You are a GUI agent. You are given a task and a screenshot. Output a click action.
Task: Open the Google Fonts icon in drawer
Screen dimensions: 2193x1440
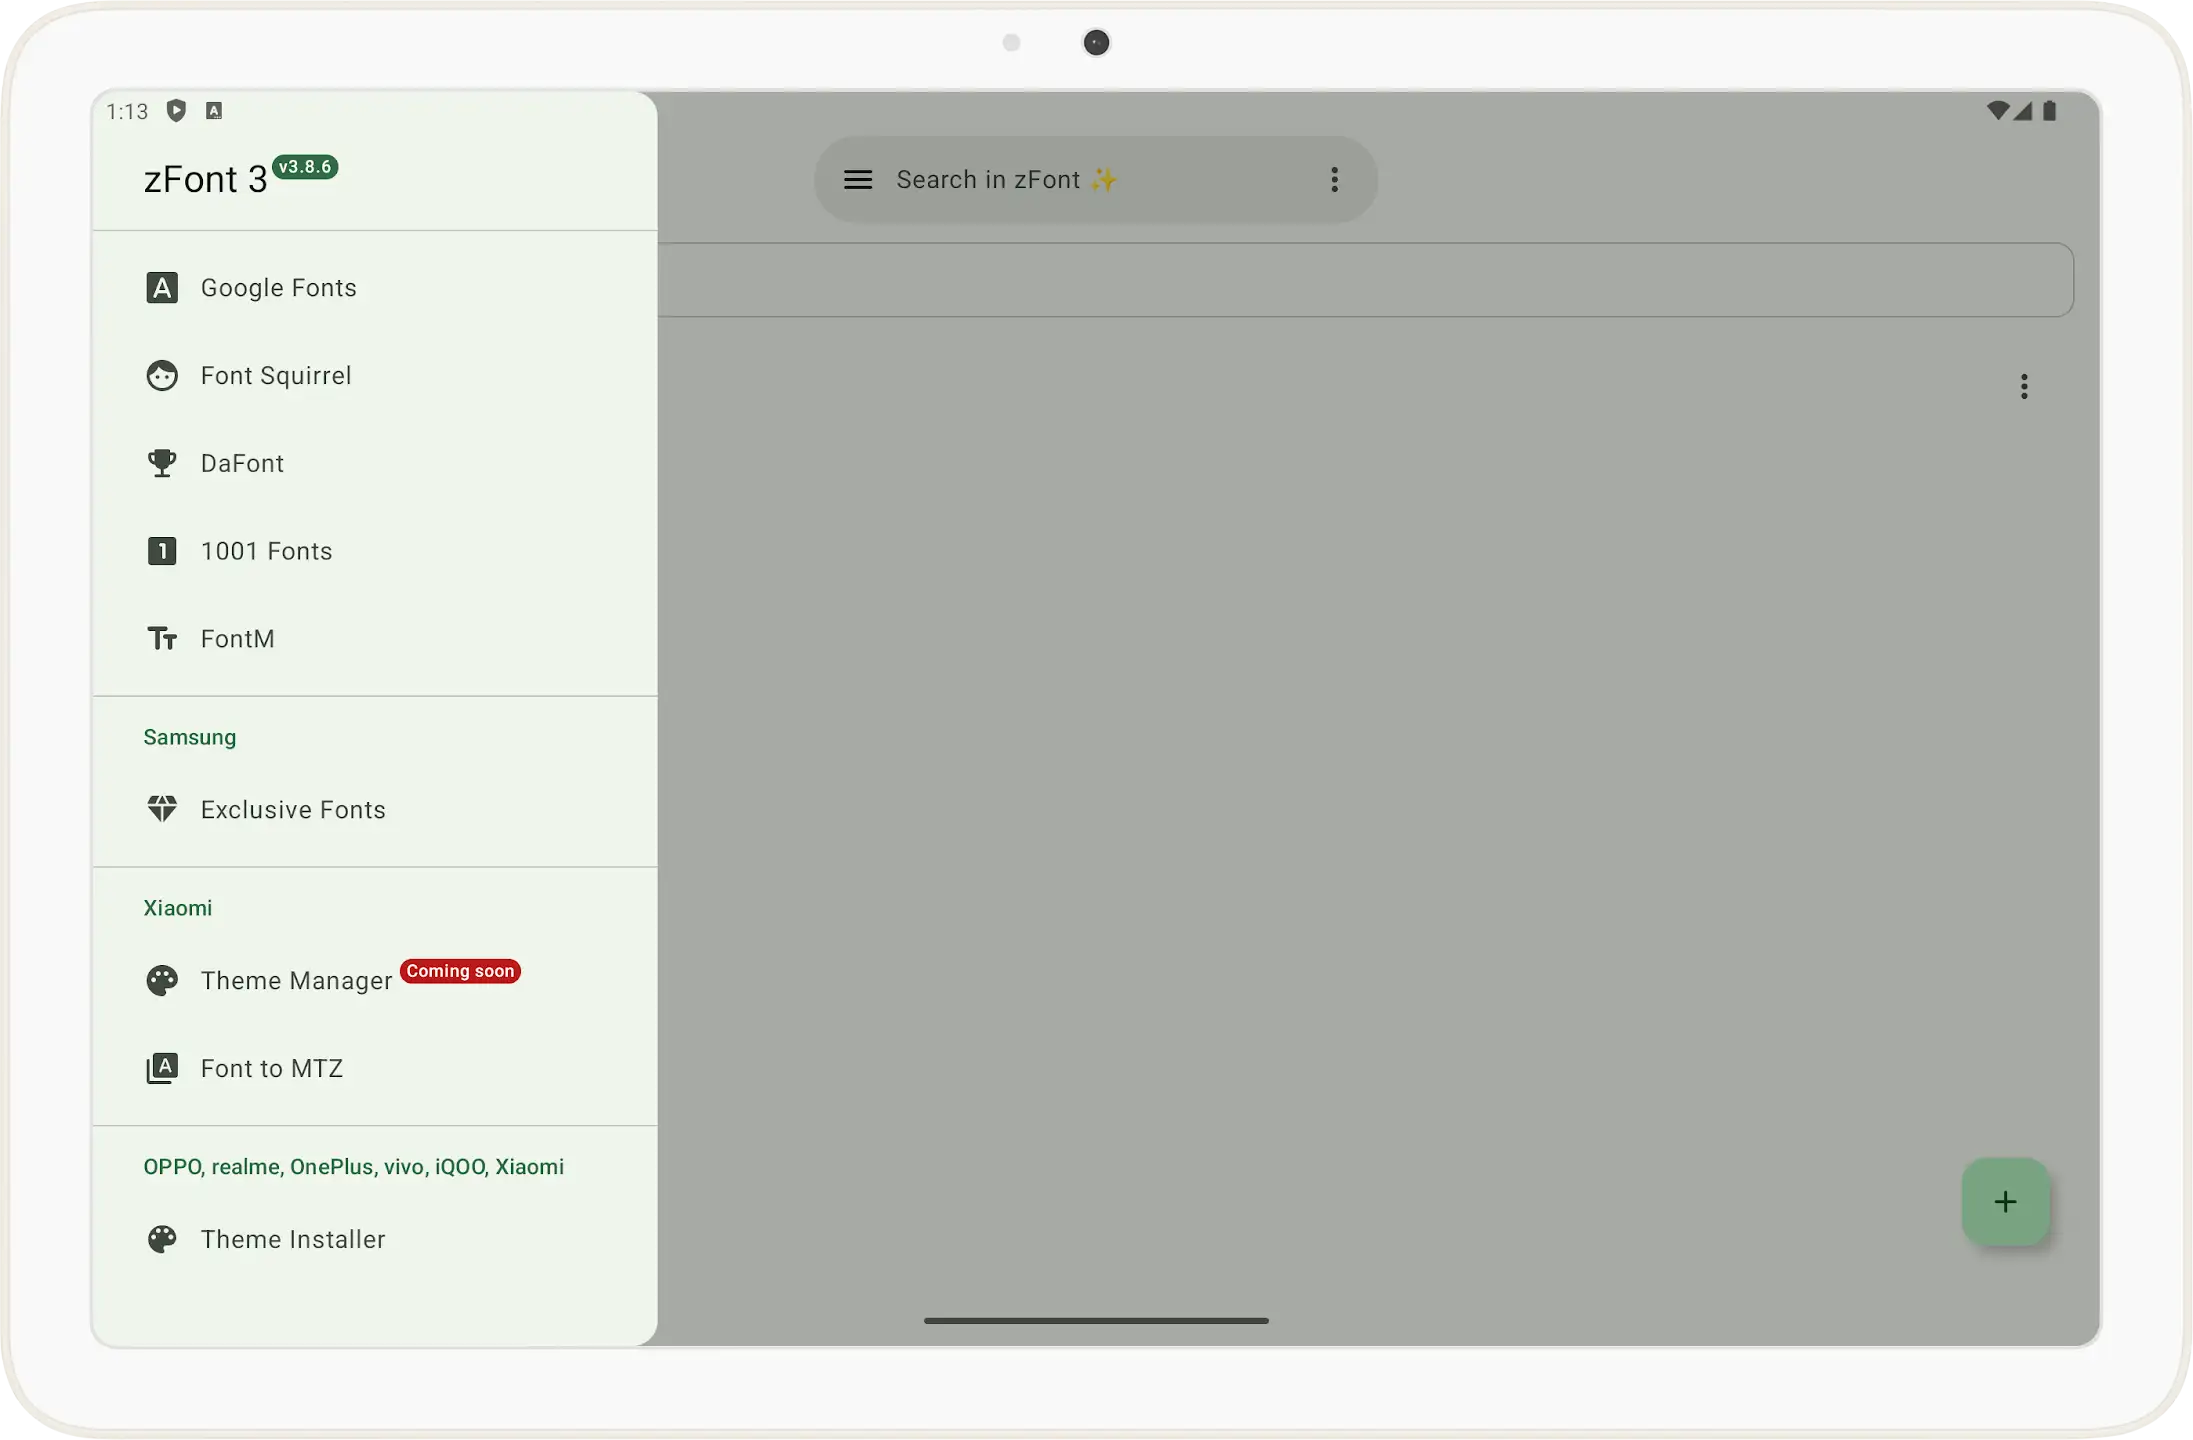point(162,288)
